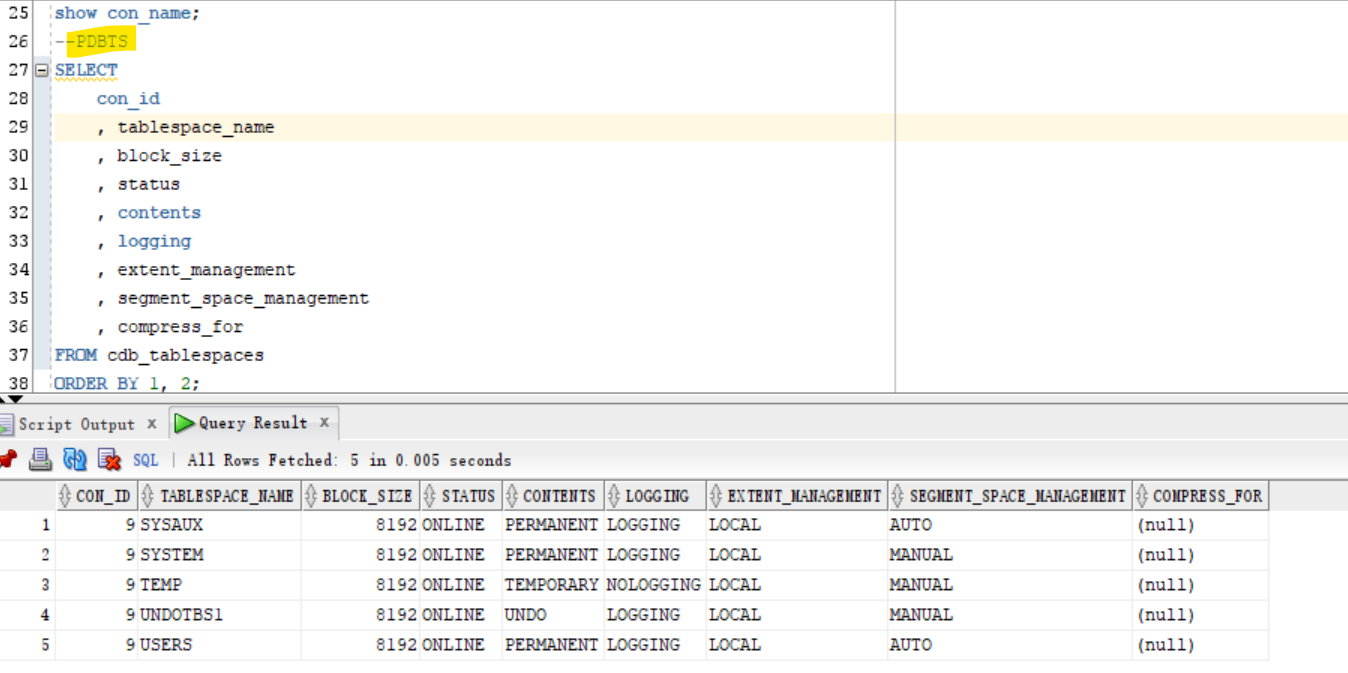Viewport: 1348px width, 673px height.
Task: Close the Query Result tab
Action: coord(324,423)
